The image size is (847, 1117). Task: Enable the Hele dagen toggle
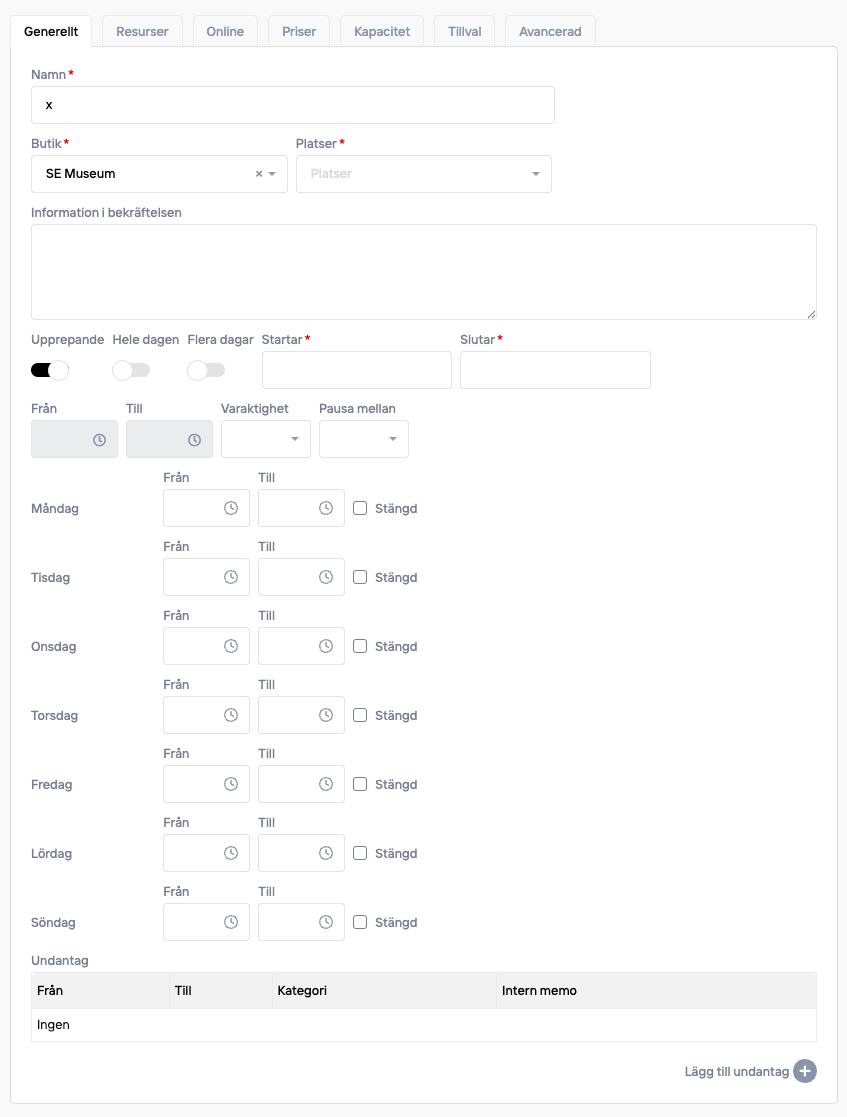131,370
